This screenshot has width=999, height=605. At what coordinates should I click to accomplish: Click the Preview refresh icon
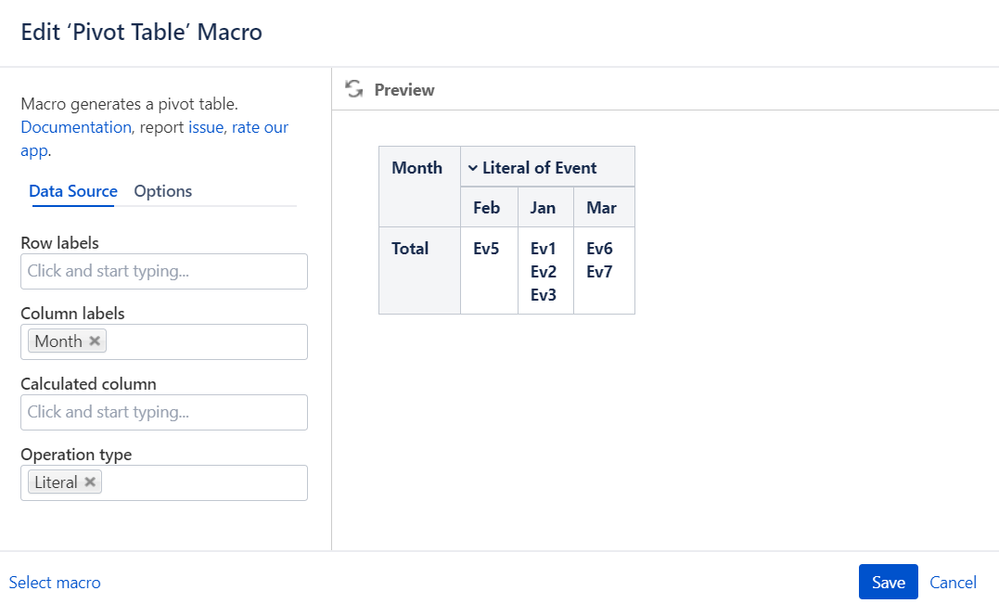point(354,89)
